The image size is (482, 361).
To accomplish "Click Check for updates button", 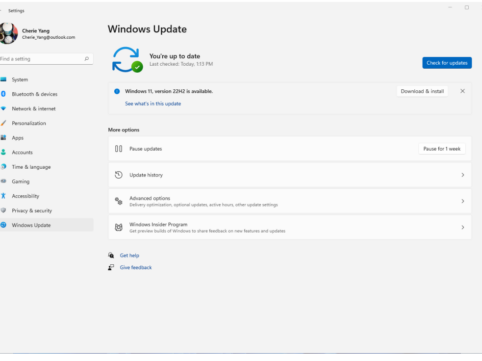I will point(447,63).
